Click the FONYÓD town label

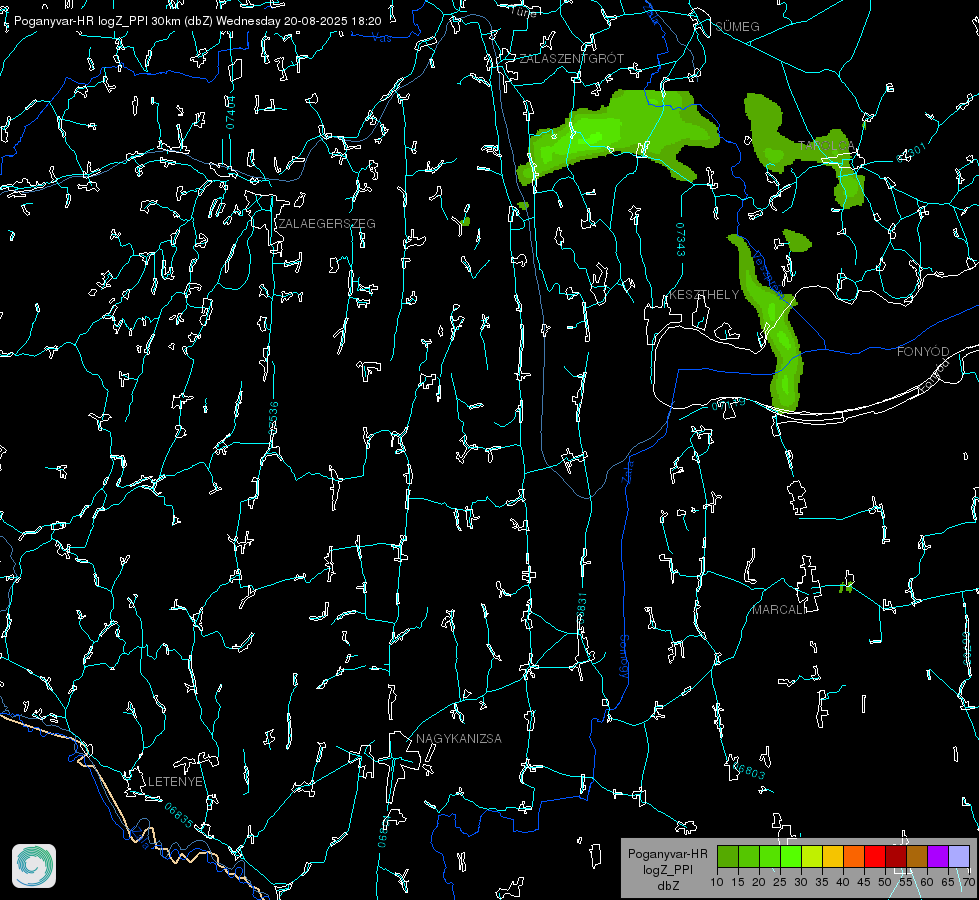[x=923, y=352]
